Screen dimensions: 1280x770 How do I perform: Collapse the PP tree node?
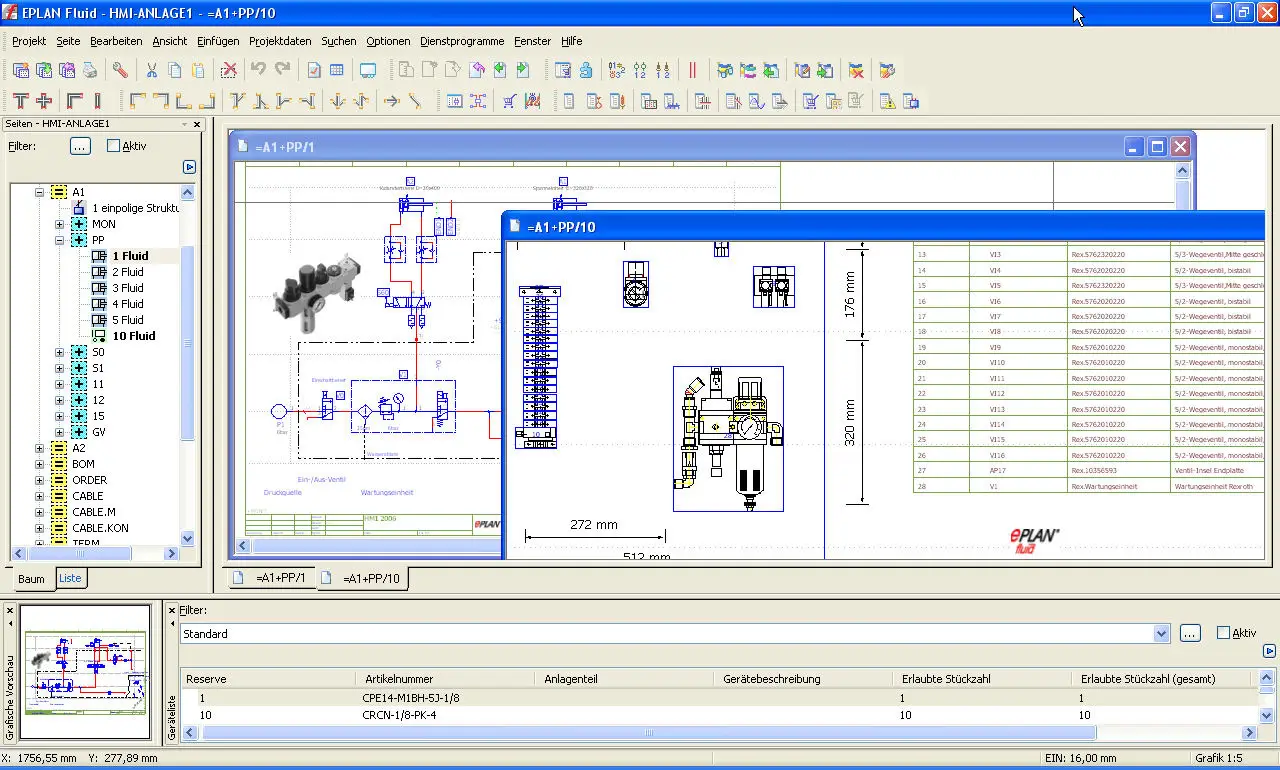point(60,240)
